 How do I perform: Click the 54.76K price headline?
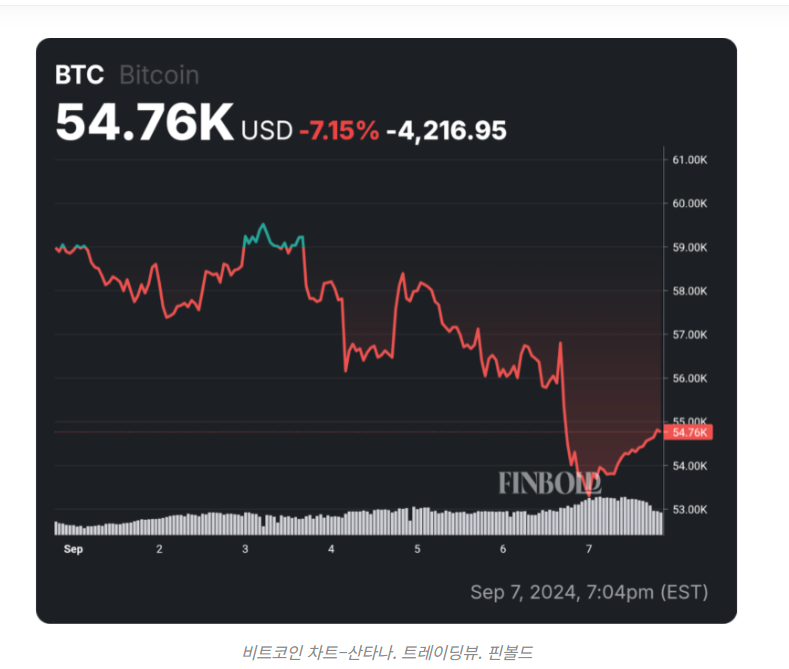[144, 121]
